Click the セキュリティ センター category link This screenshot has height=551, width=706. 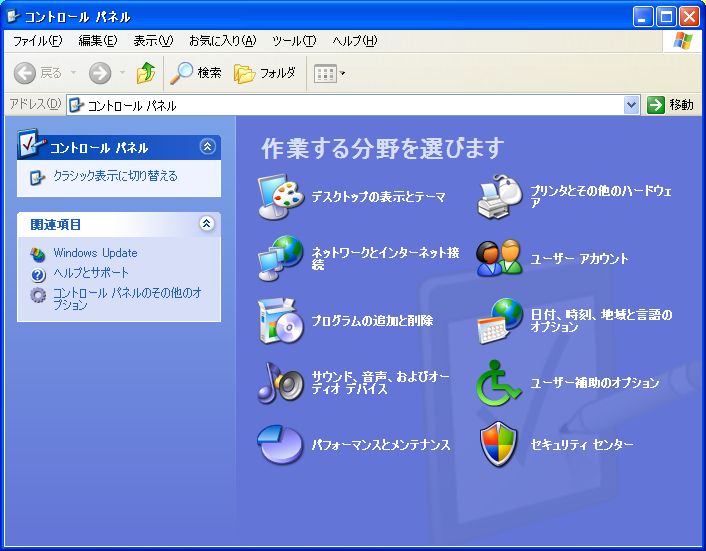[581, 445]
